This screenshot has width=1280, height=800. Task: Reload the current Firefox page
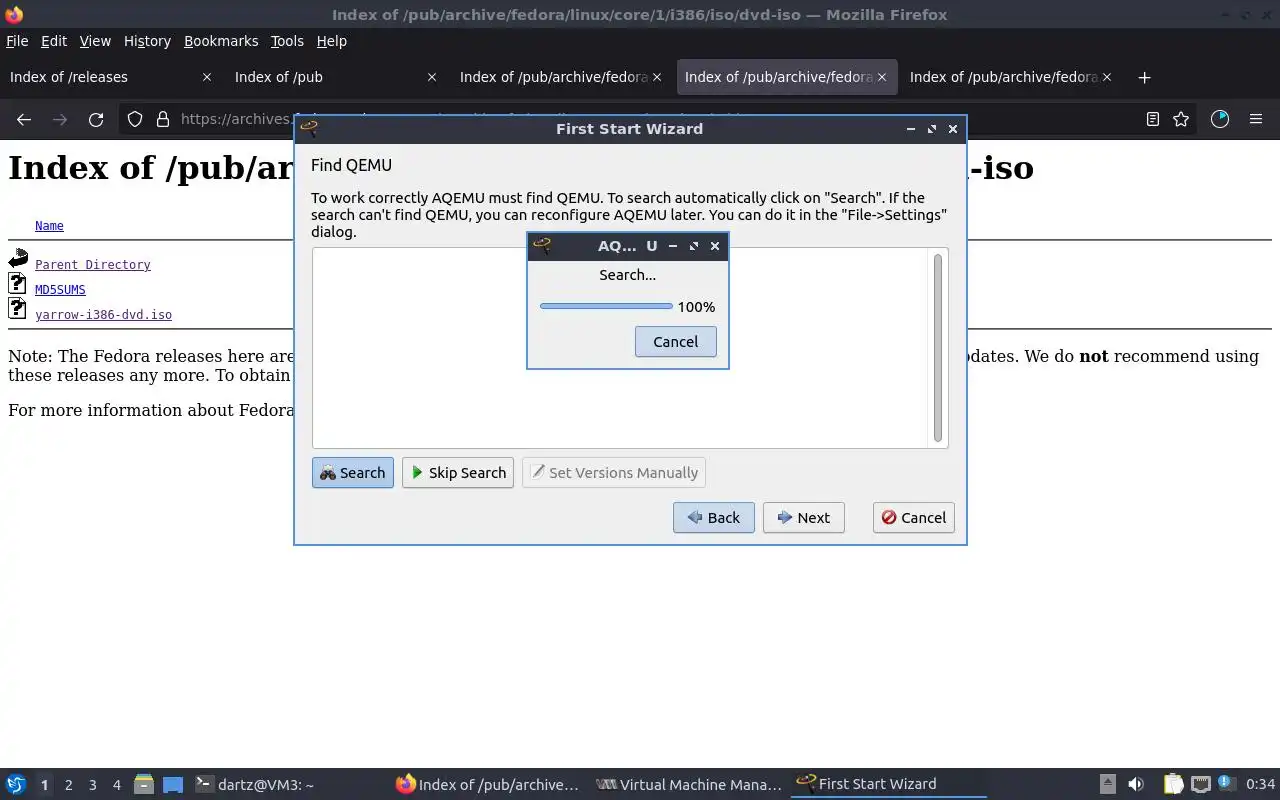[x=96, y=119]
